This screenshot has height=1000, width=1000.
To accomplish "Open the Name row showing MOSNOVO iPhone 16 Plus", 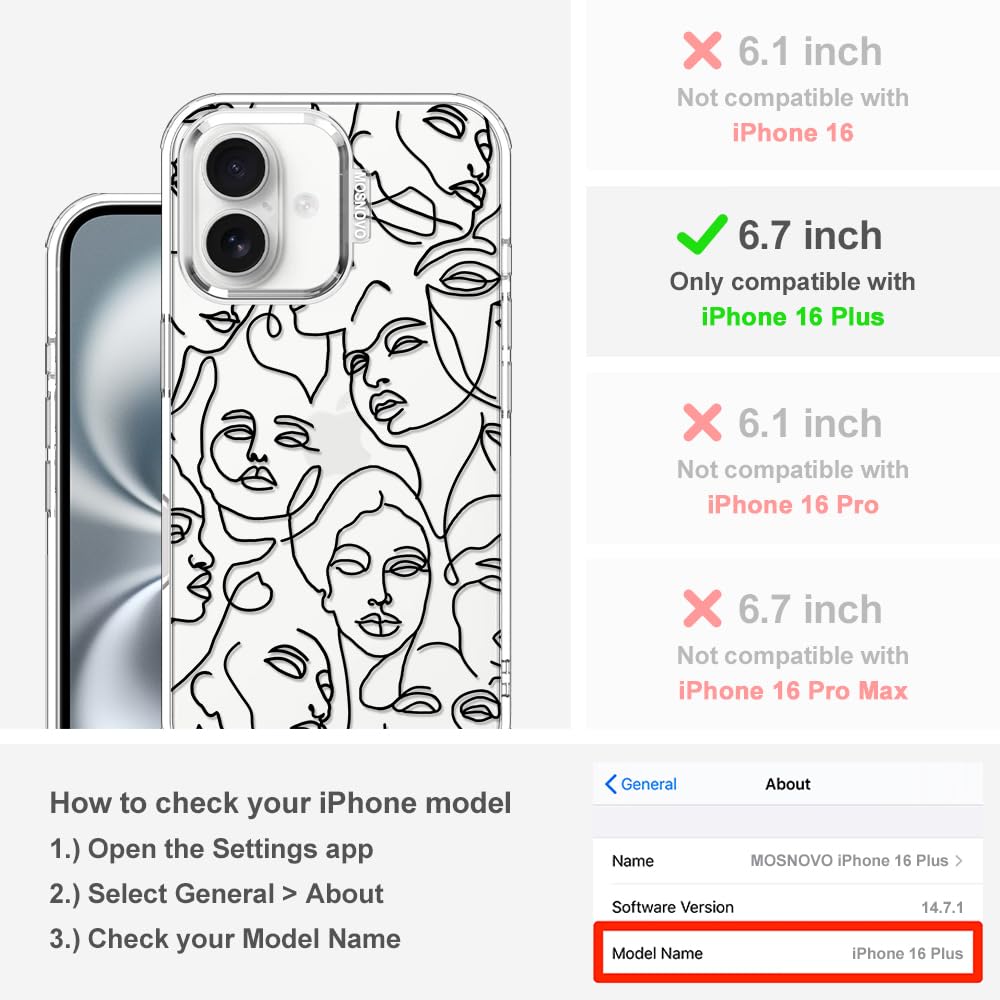I will click(x=788, y=860).
